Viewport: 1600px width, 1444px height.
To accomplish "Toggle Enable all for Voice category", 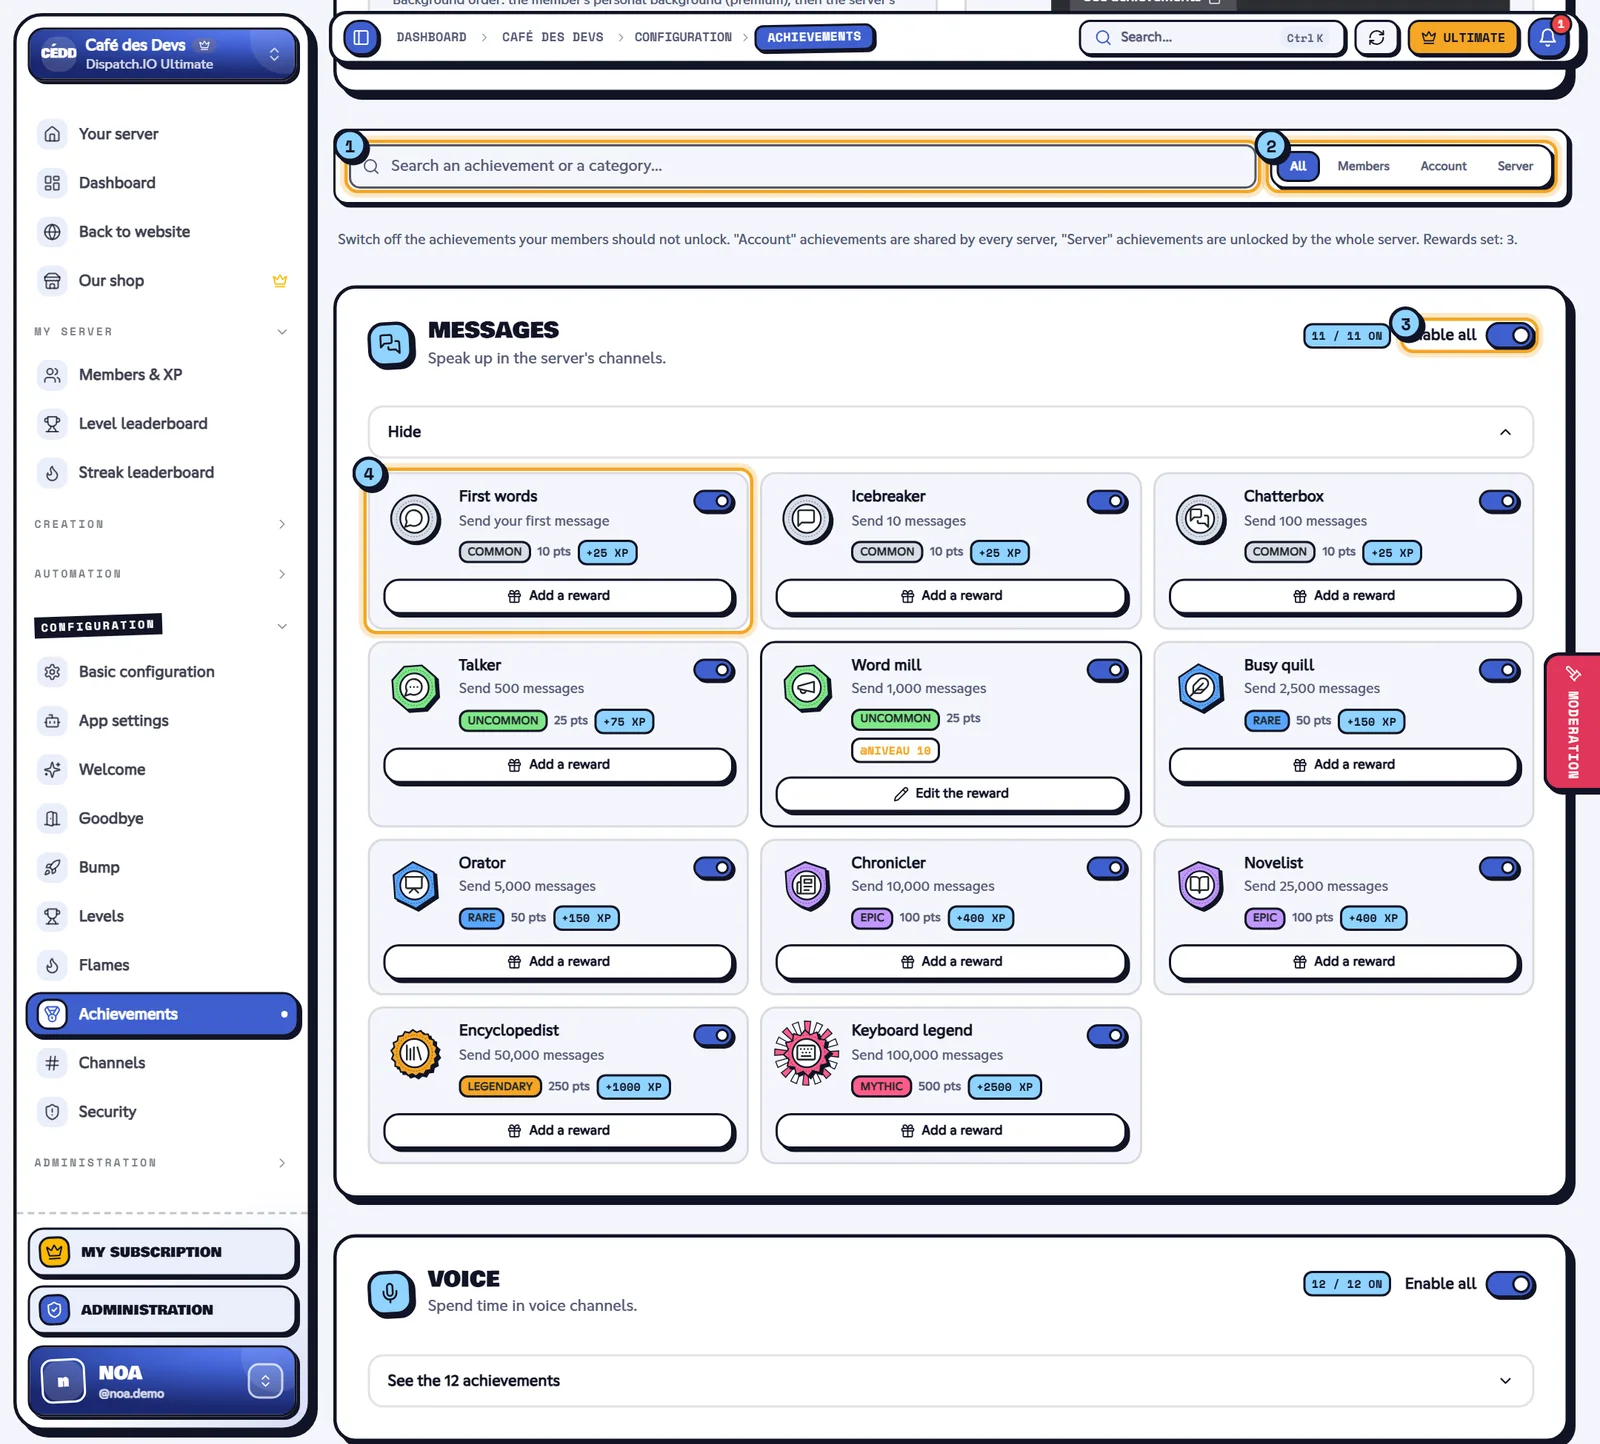I will tap(1510, 1284).
